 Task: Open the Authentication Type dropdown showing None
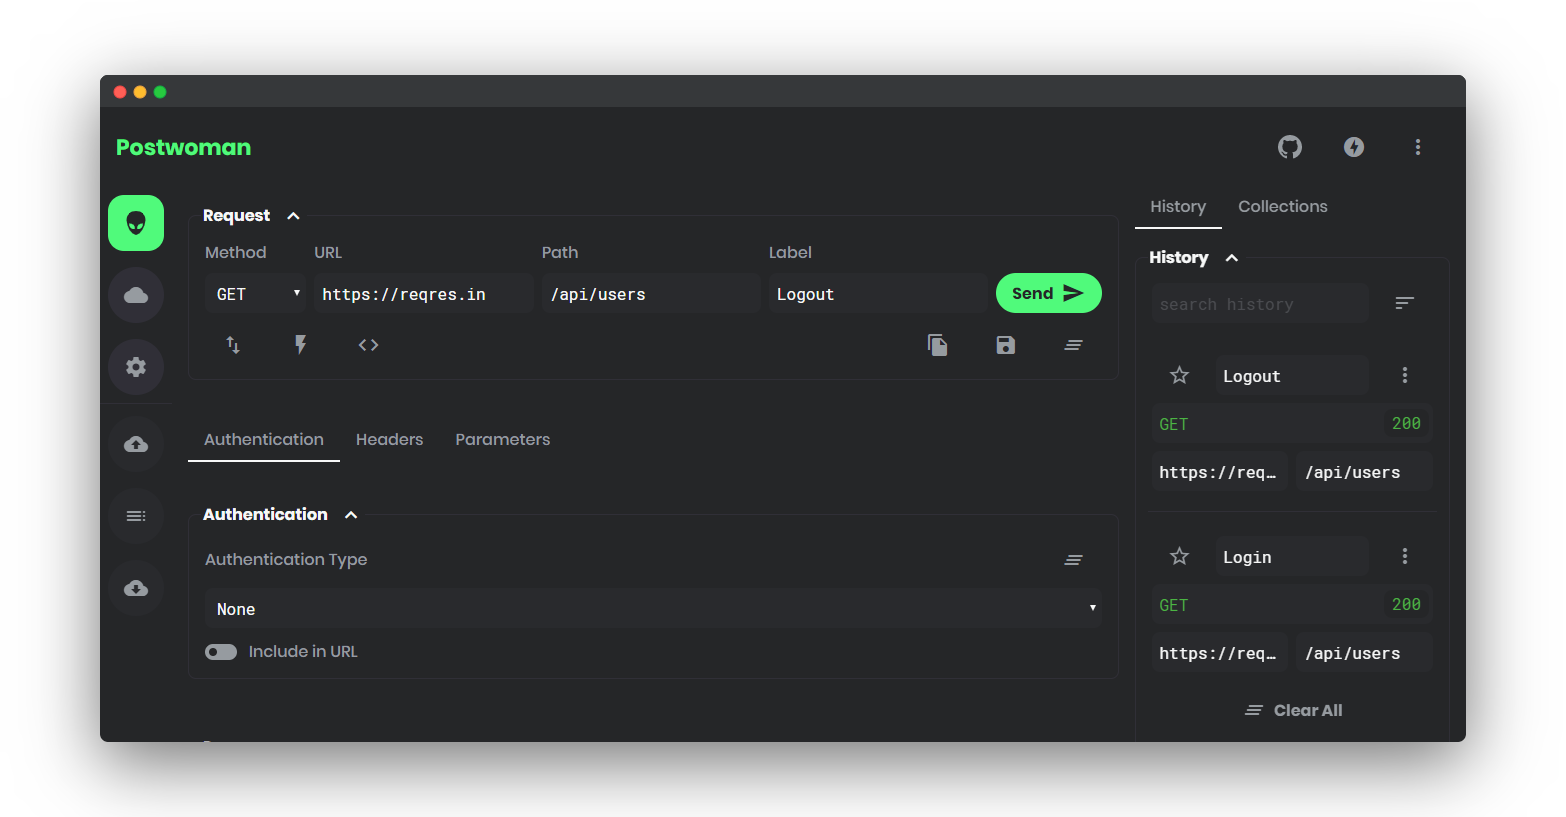tap(653, 608)
